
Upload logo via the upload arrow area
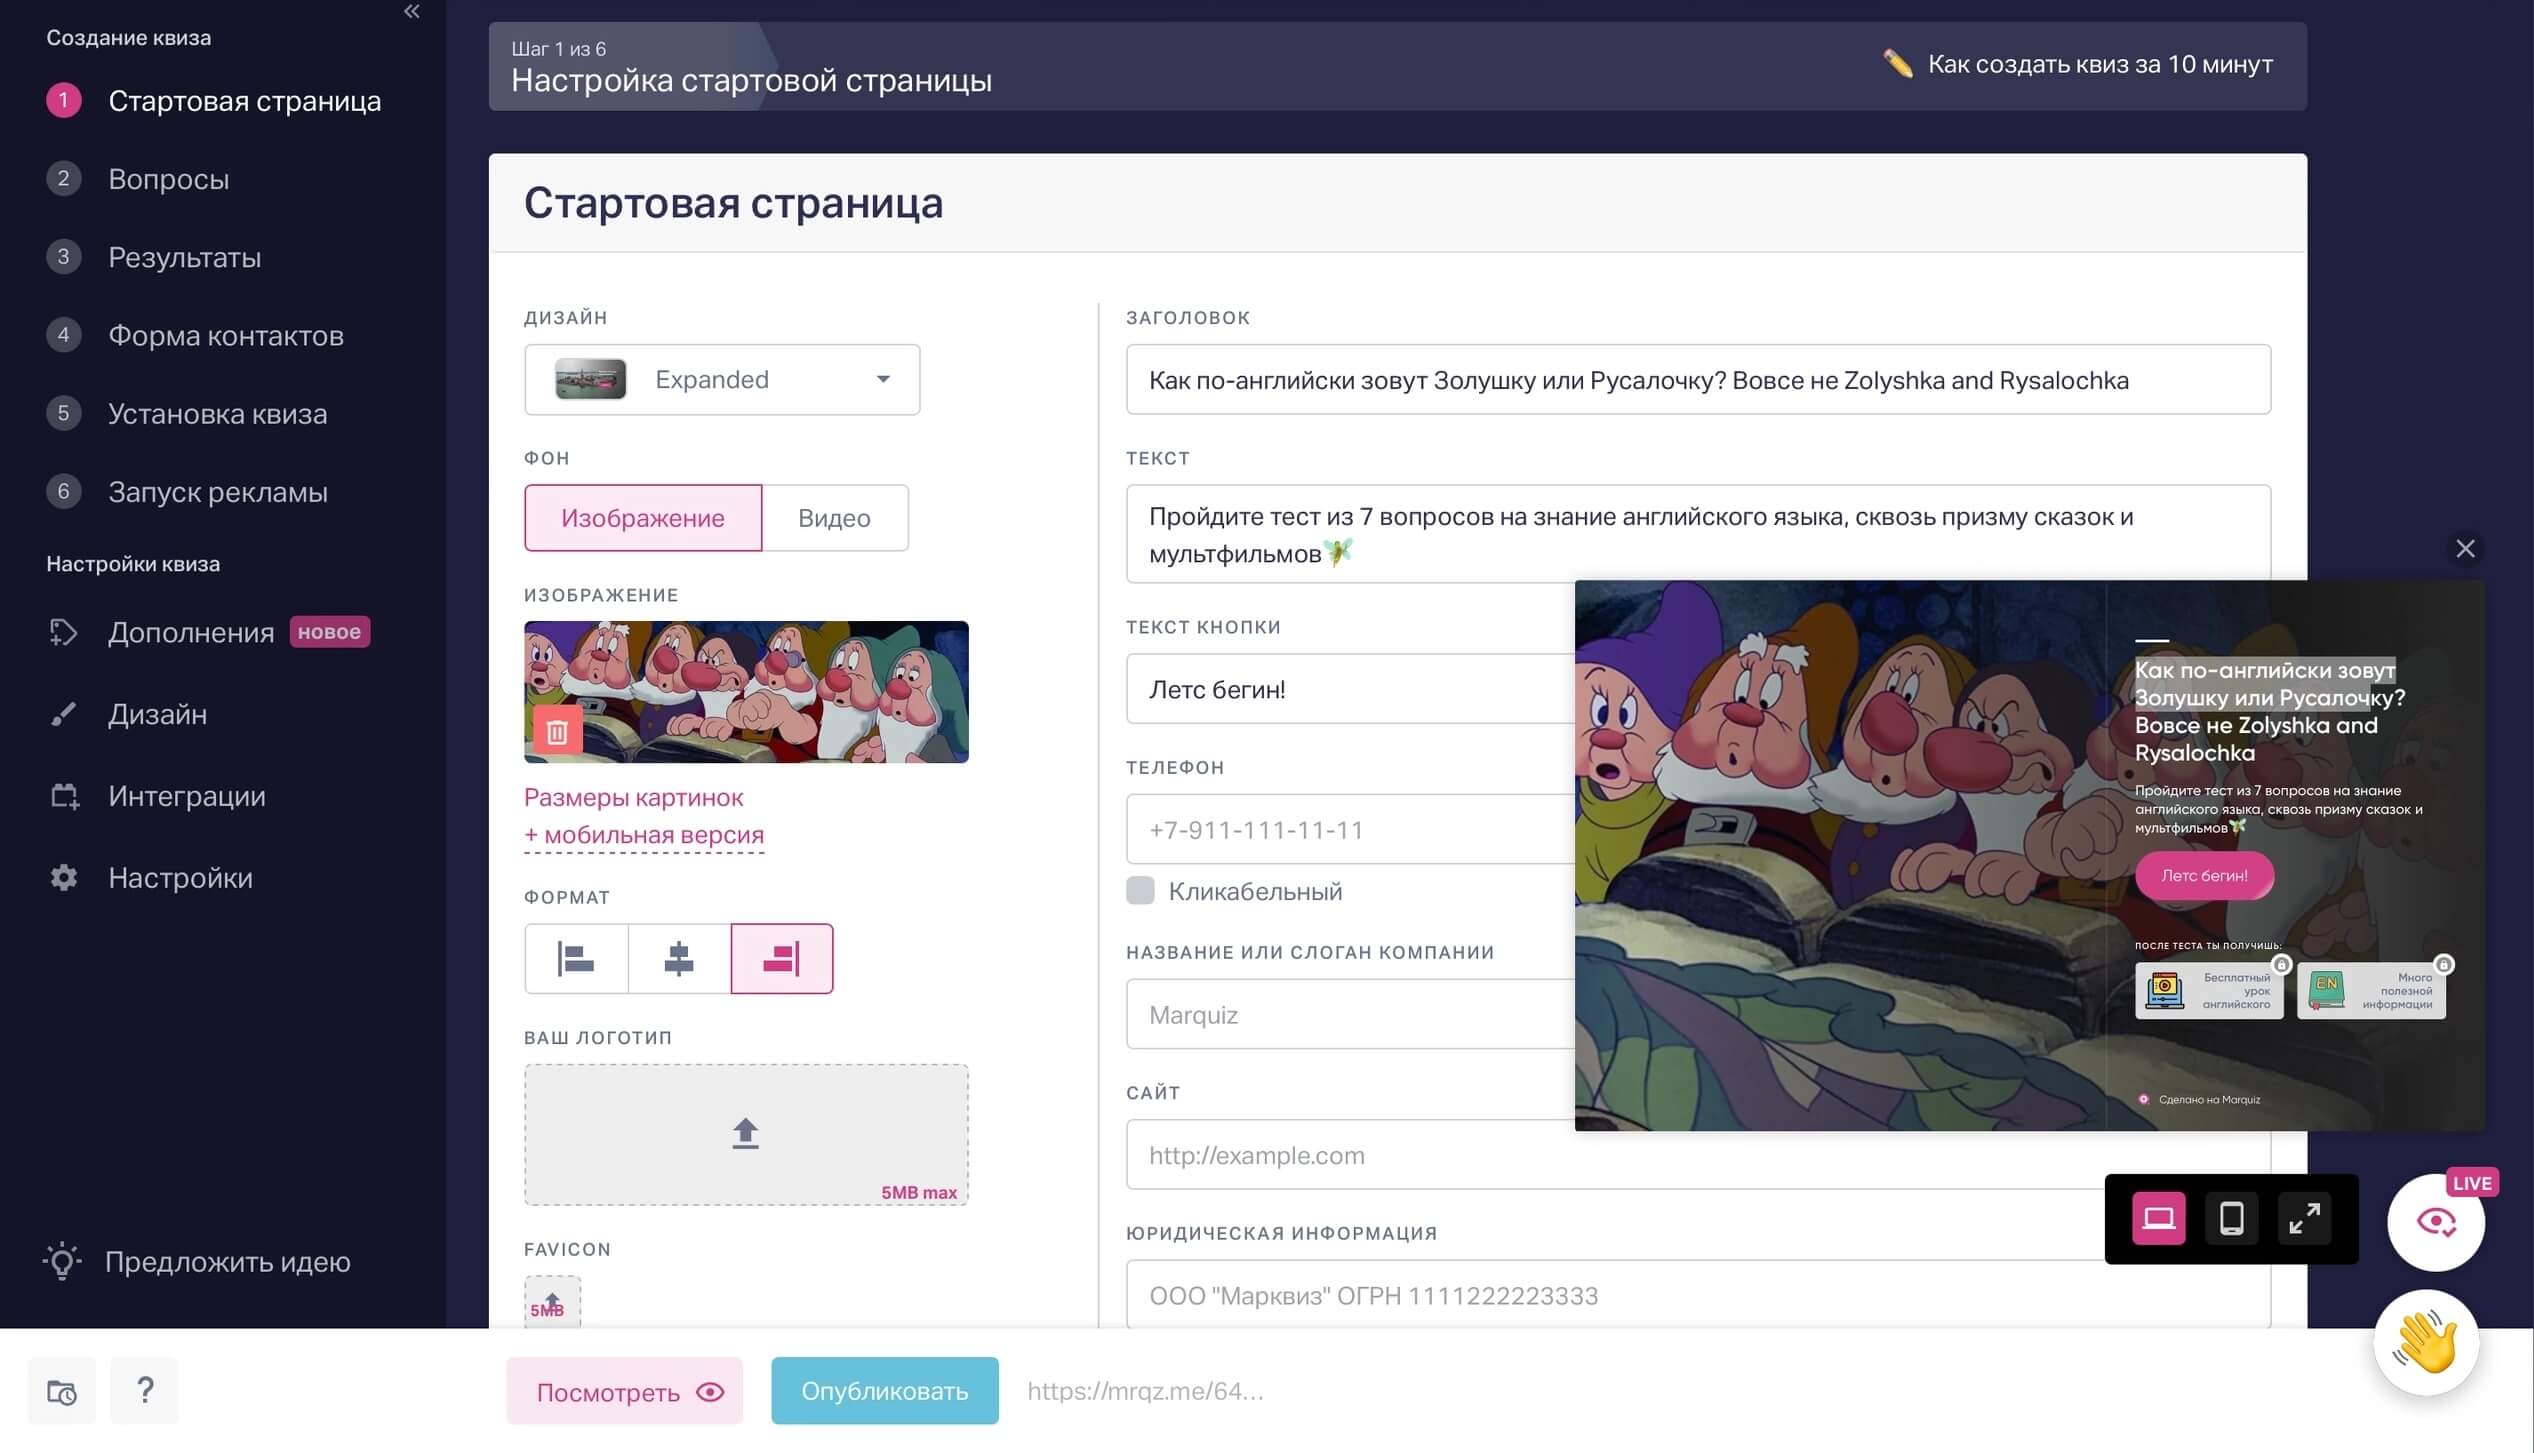click(x=746, y=1134)
